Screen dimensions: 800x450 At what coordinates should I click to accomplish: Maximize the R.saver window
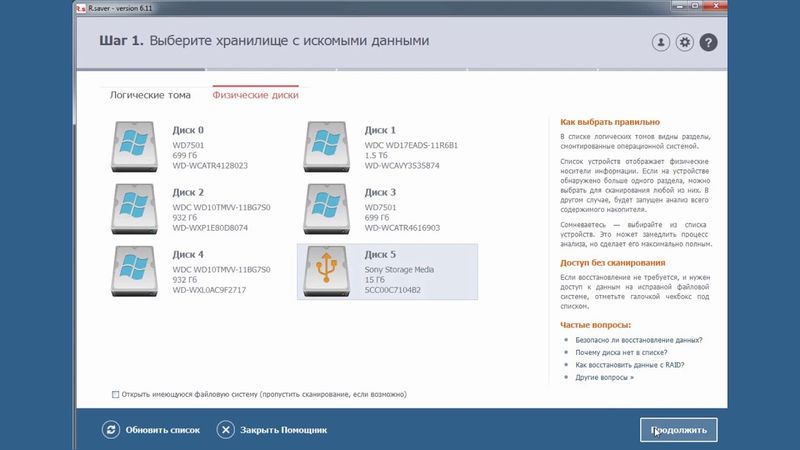coord(695,6)
